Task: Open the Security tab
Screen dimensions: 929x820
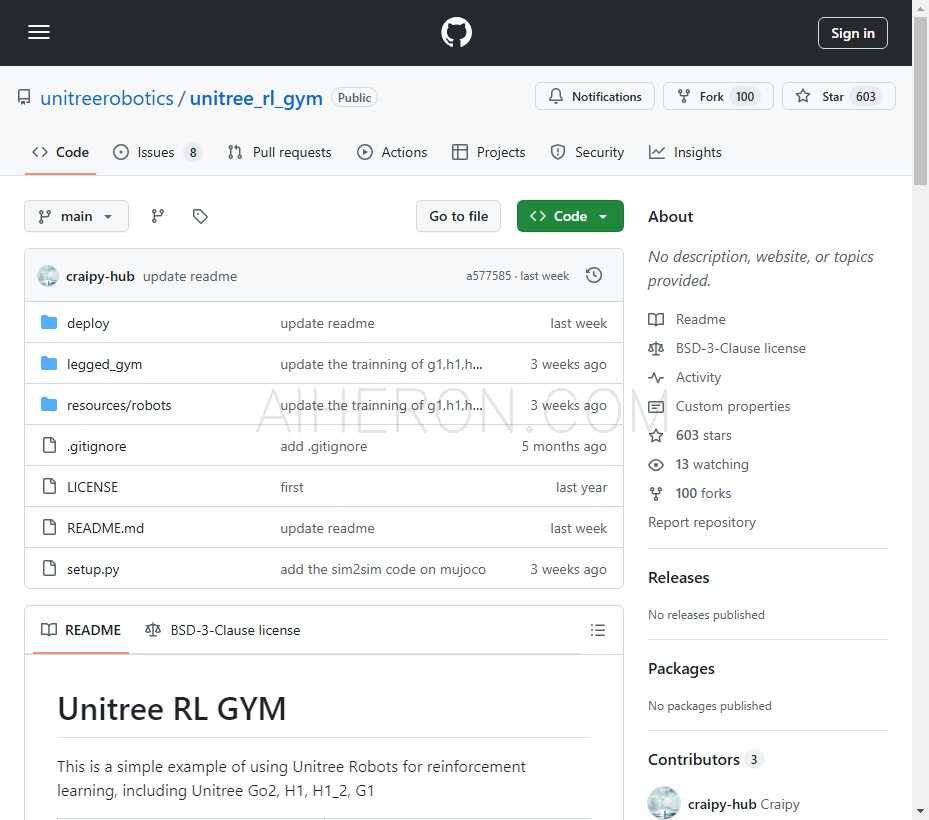Action: click(x=587, y=152)
